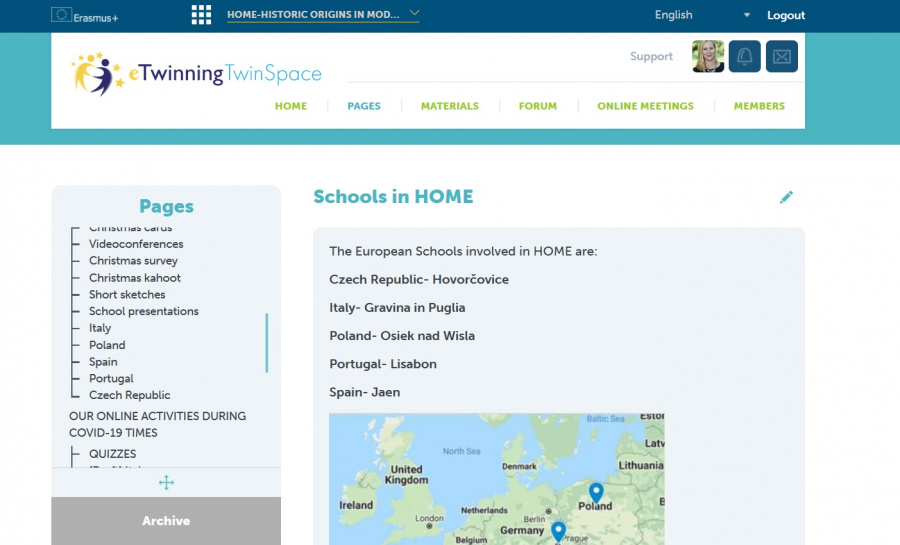900x545 pixels.
Task: Open the Christmas survey page
Action: [x=133, y=260]
